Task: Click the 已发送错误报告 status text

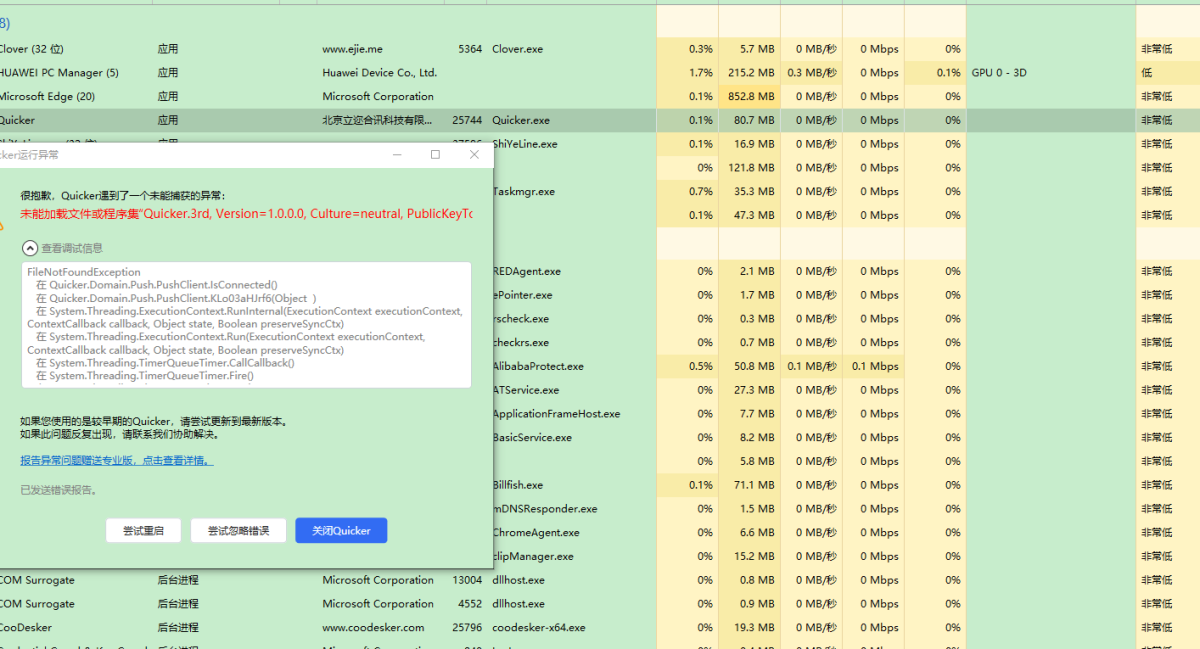Action: [59, 490]
